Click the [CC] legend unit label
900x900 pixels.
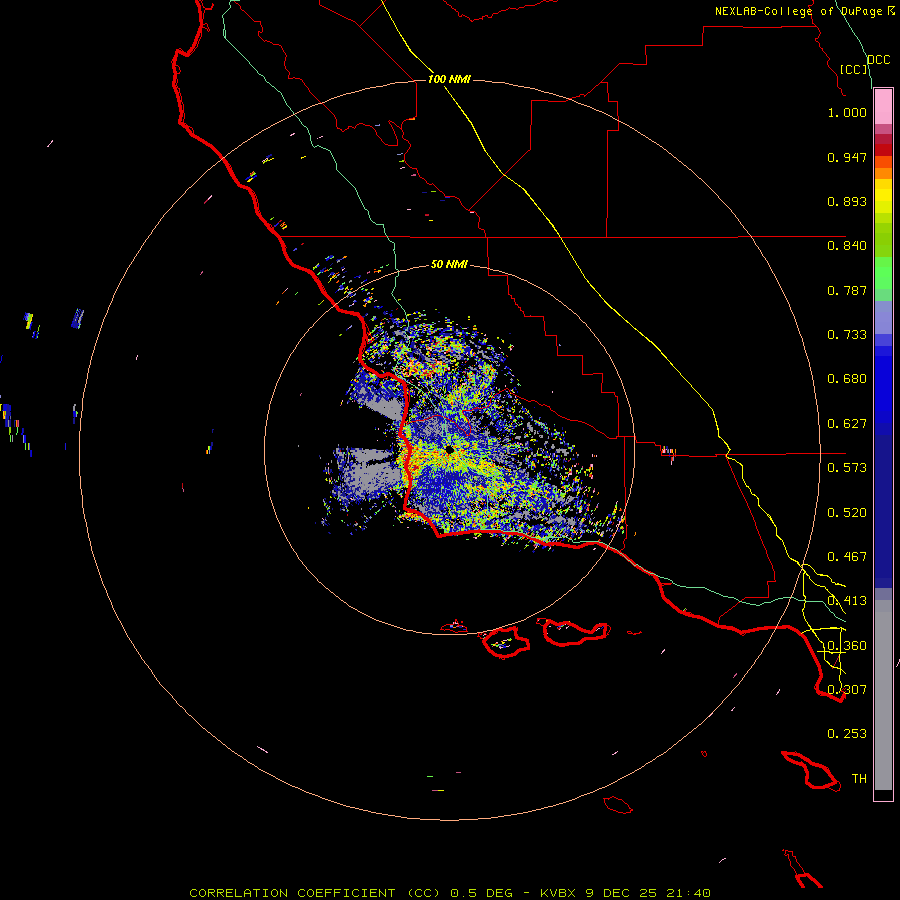[854, 69]
